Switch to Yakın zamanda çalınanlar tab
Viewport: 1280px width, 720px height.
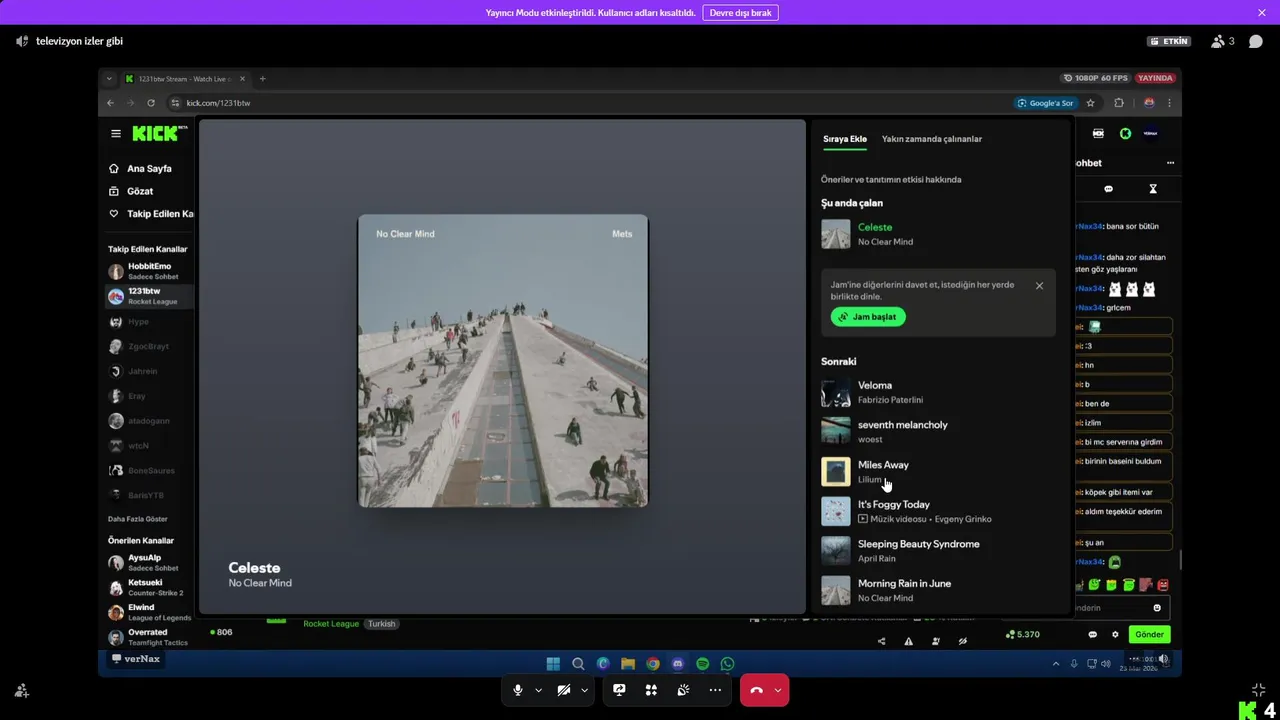point(932,139)
